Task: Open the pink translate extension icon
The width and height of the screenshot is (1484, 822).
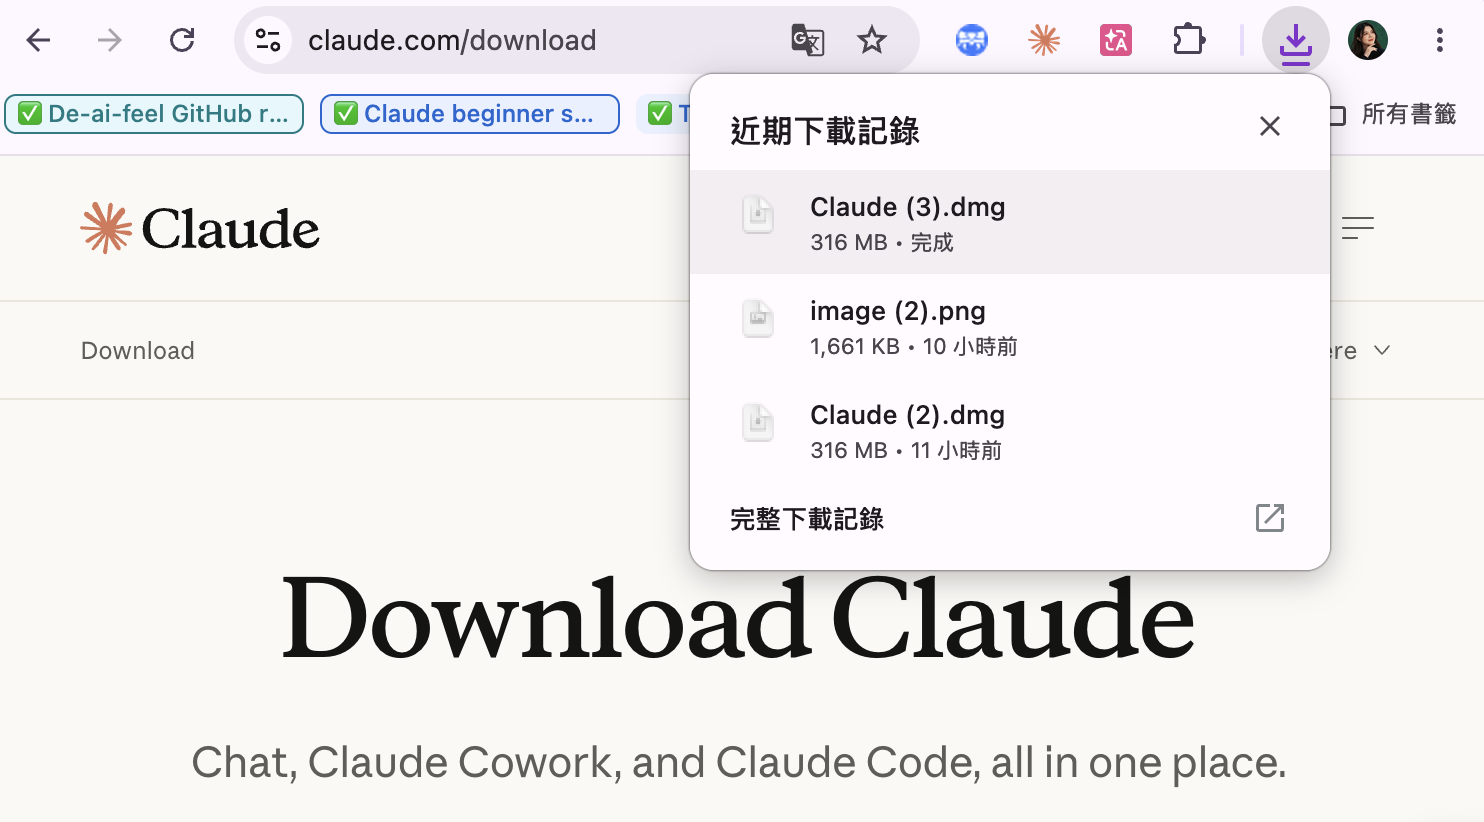Action: pos(1116,40)
